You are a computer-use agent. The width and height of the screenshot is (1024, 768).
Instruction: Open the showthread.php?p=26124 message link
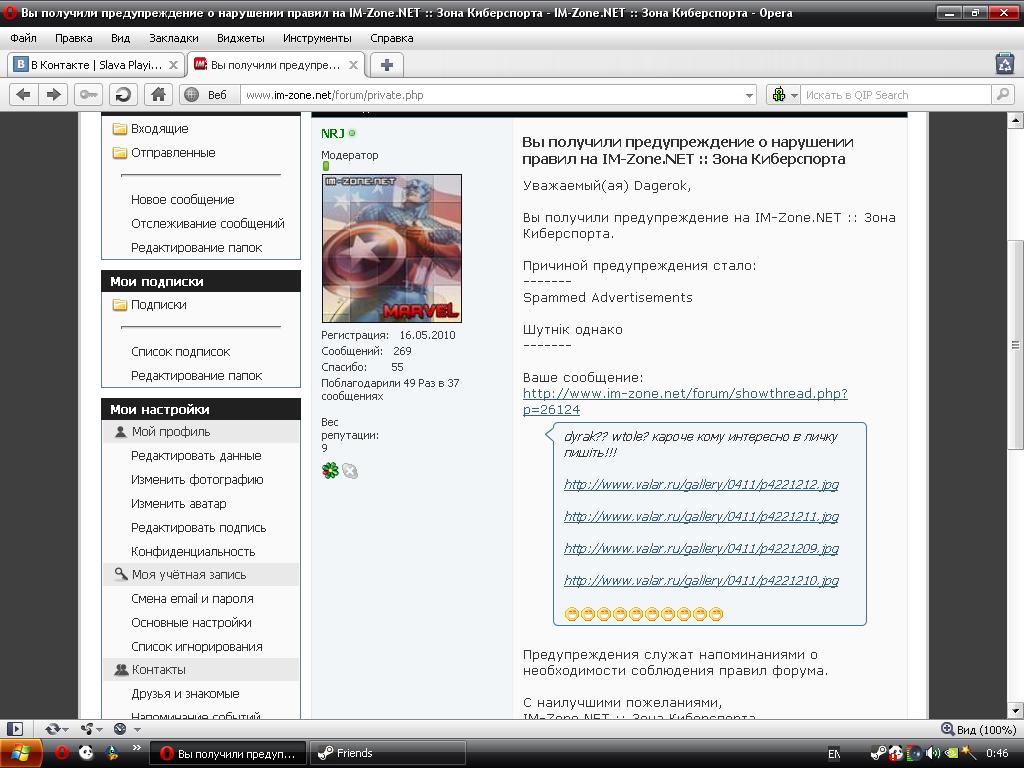685,402
